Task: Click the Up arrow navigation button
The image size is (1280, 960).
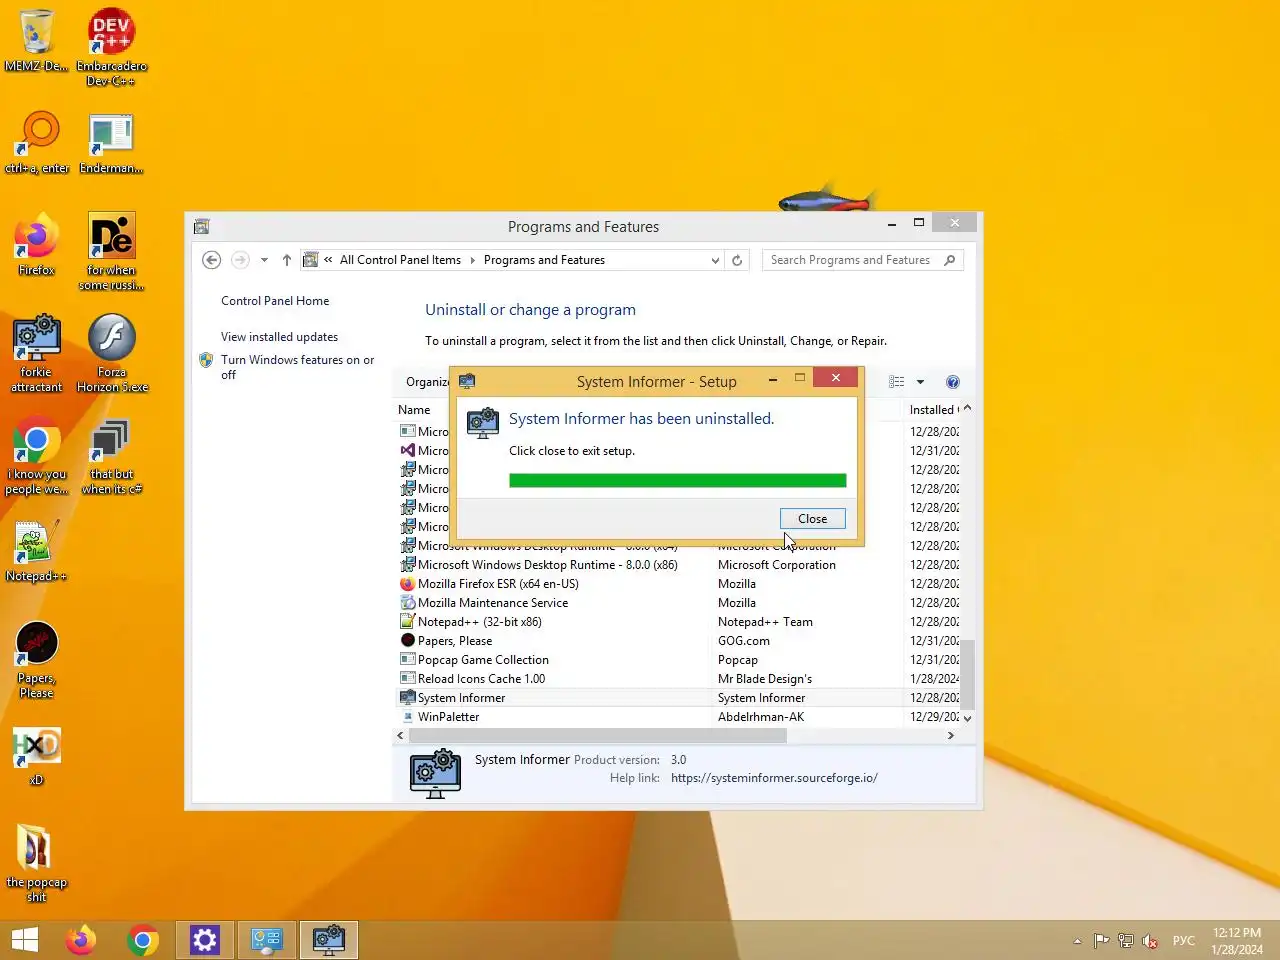Action: tap(287, 260)
